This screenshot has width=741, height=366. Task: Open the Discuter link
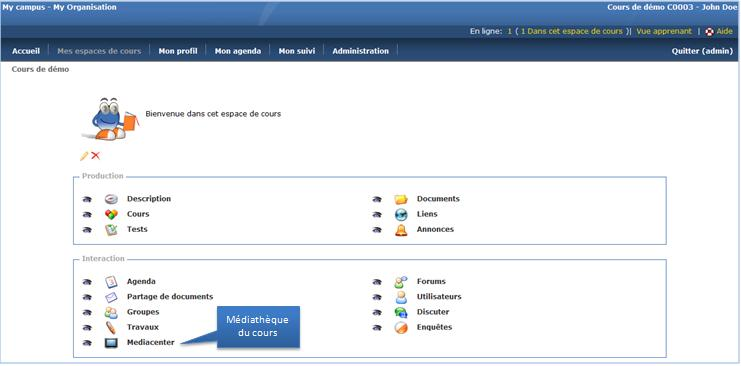pos(433,312)
